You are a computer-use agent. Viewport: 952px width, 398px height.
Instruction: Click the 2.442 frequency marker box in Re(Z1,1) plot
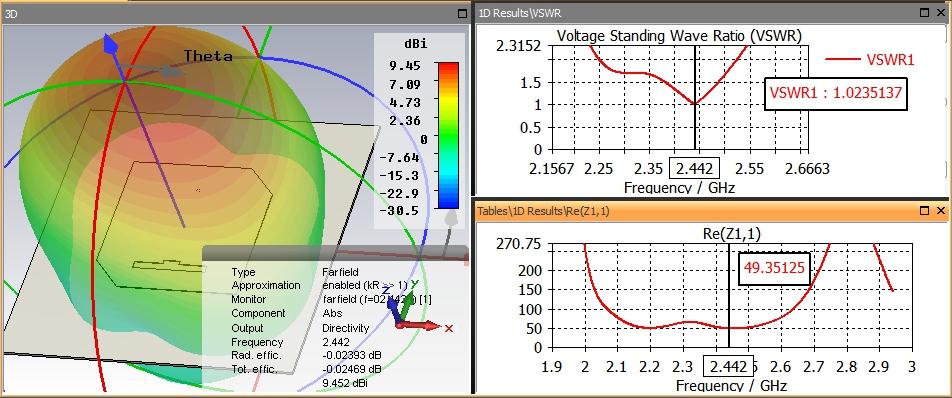click(728, 366)
